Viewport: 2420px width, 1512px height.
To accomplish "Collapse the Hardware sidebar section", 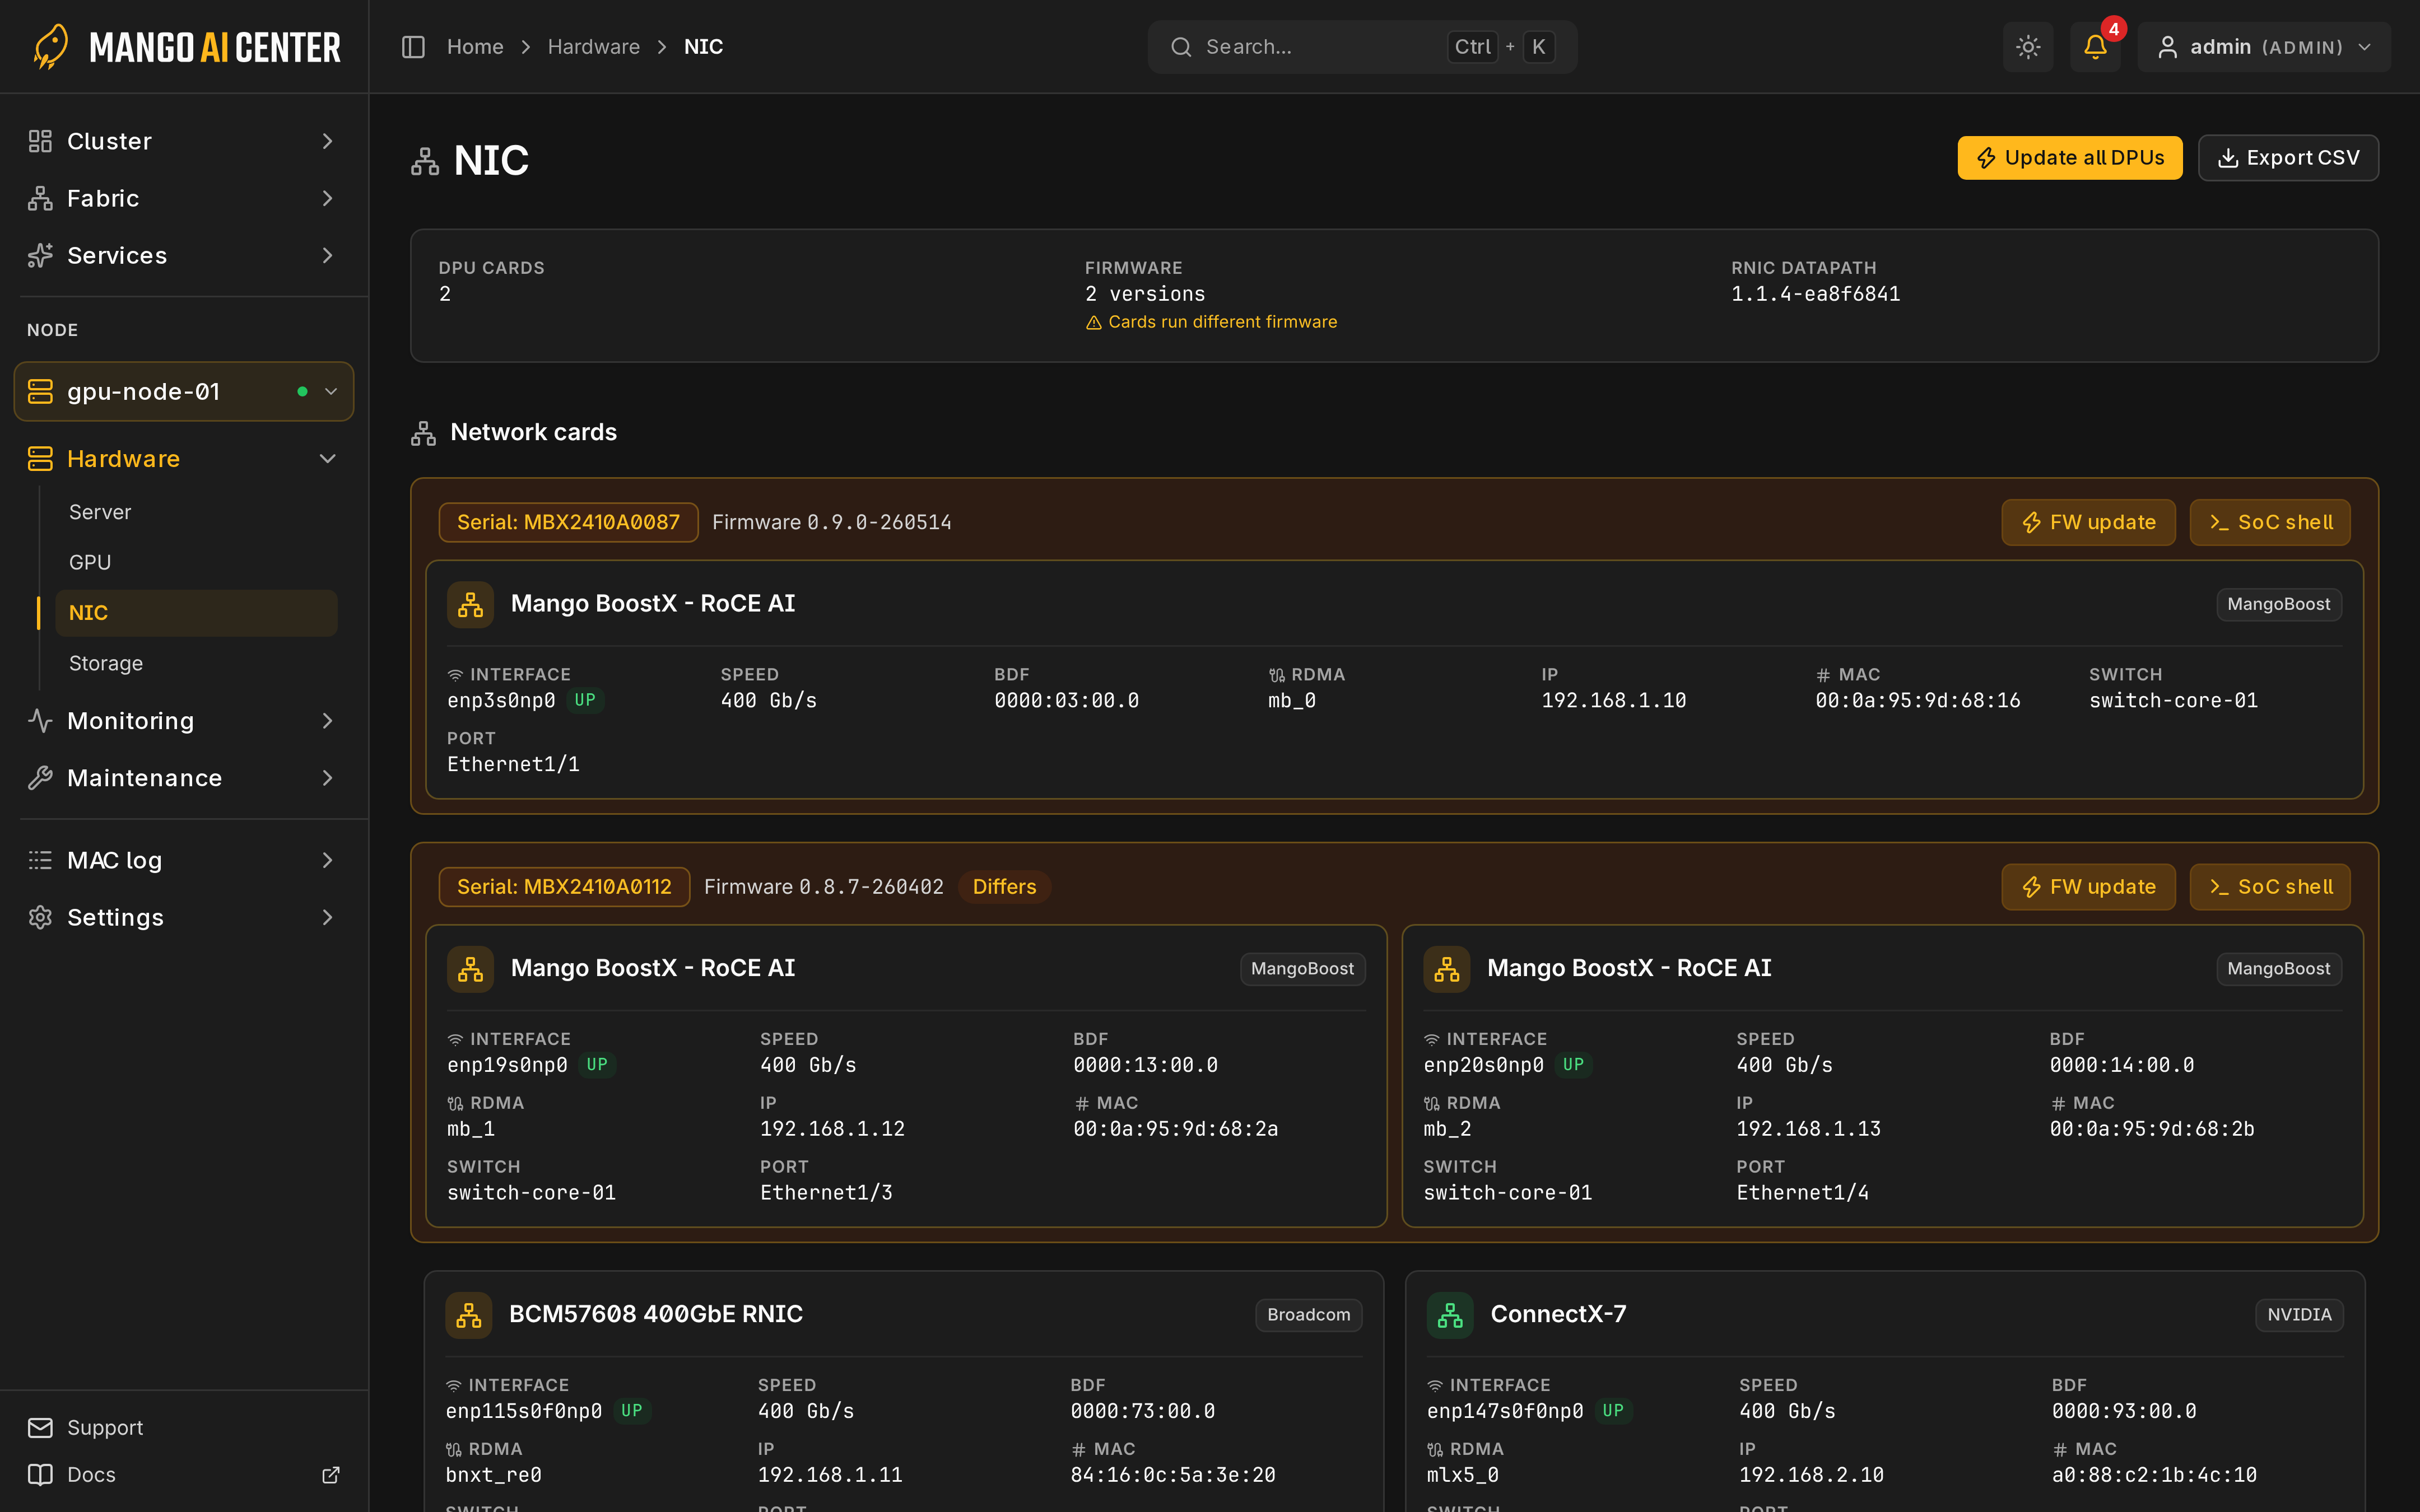I will 184,459.
